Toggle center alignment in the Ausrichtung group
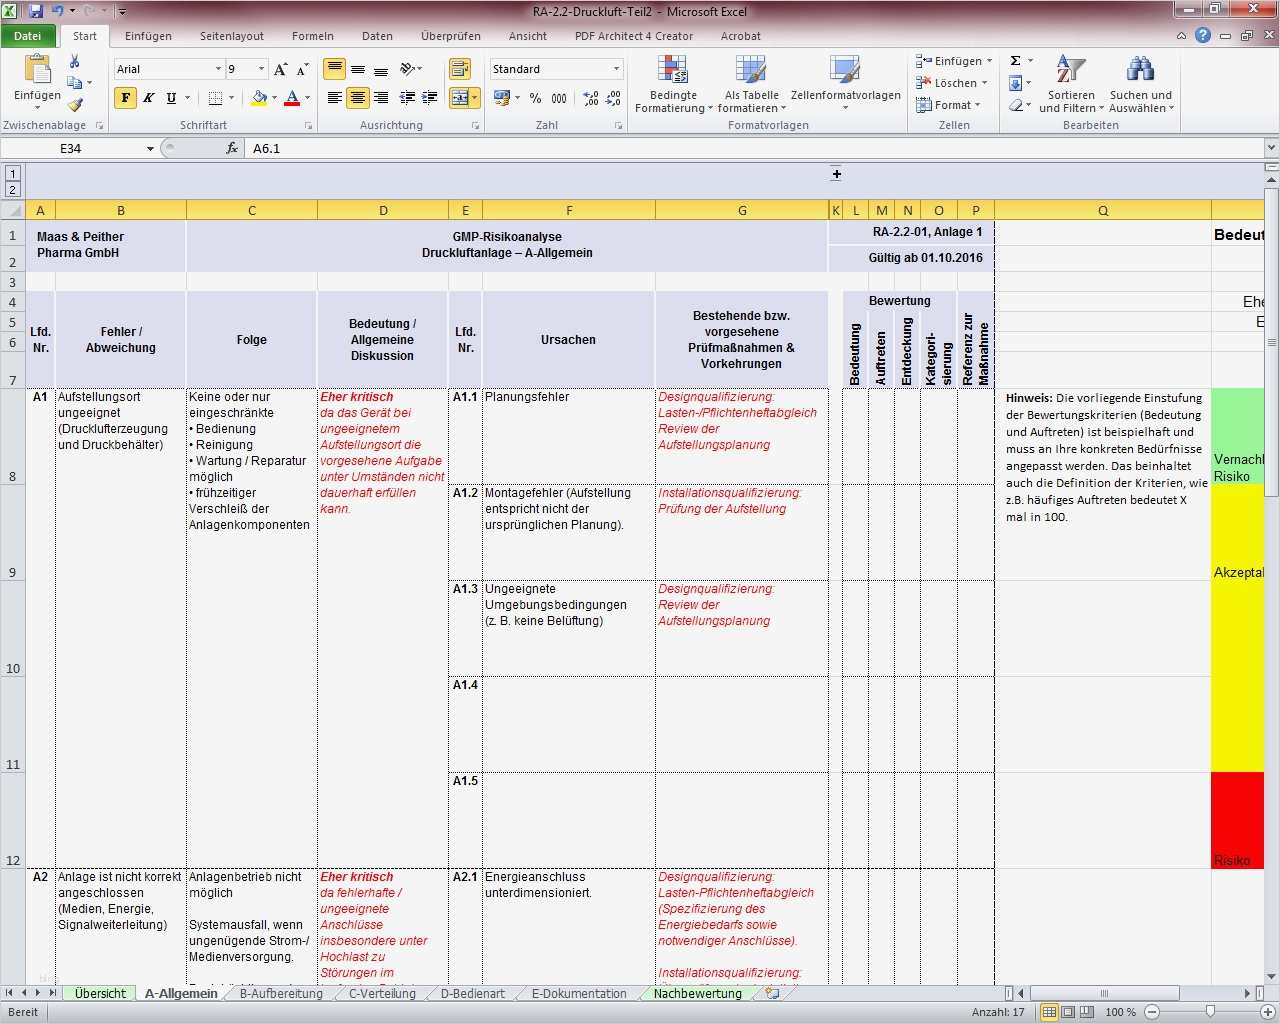The width and height of the screenshot is (1280, 1024). click(x=358, y=96)
